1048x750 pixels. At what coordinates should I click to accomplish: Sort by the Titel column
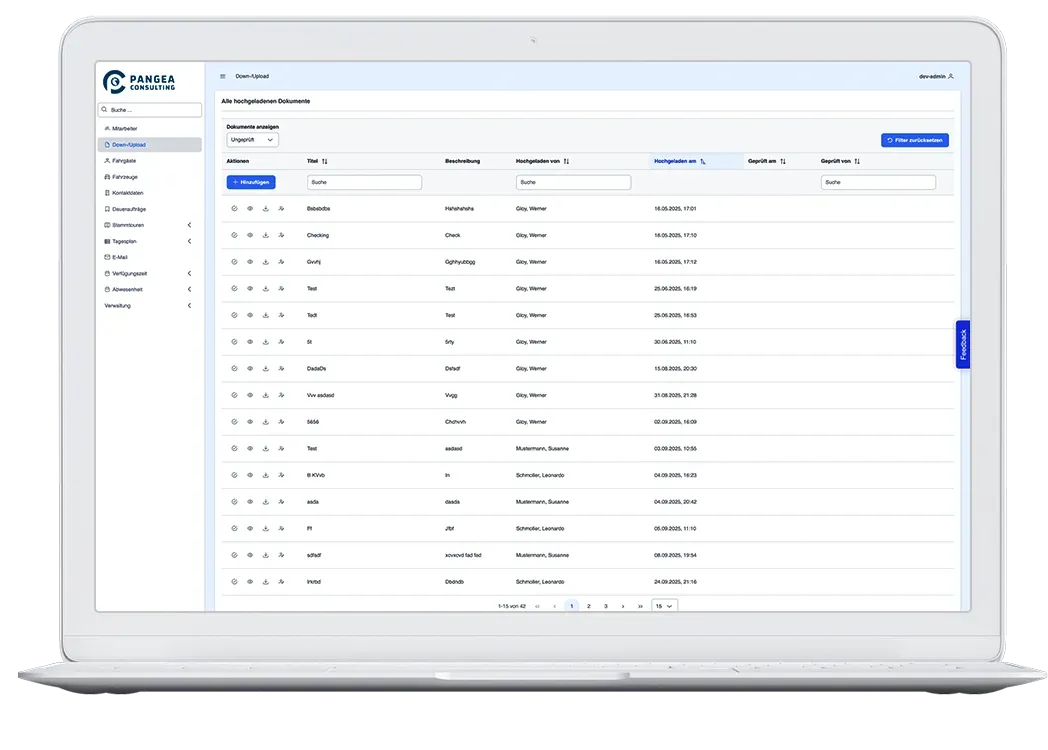pyautogui.click(x=325, y=161)
